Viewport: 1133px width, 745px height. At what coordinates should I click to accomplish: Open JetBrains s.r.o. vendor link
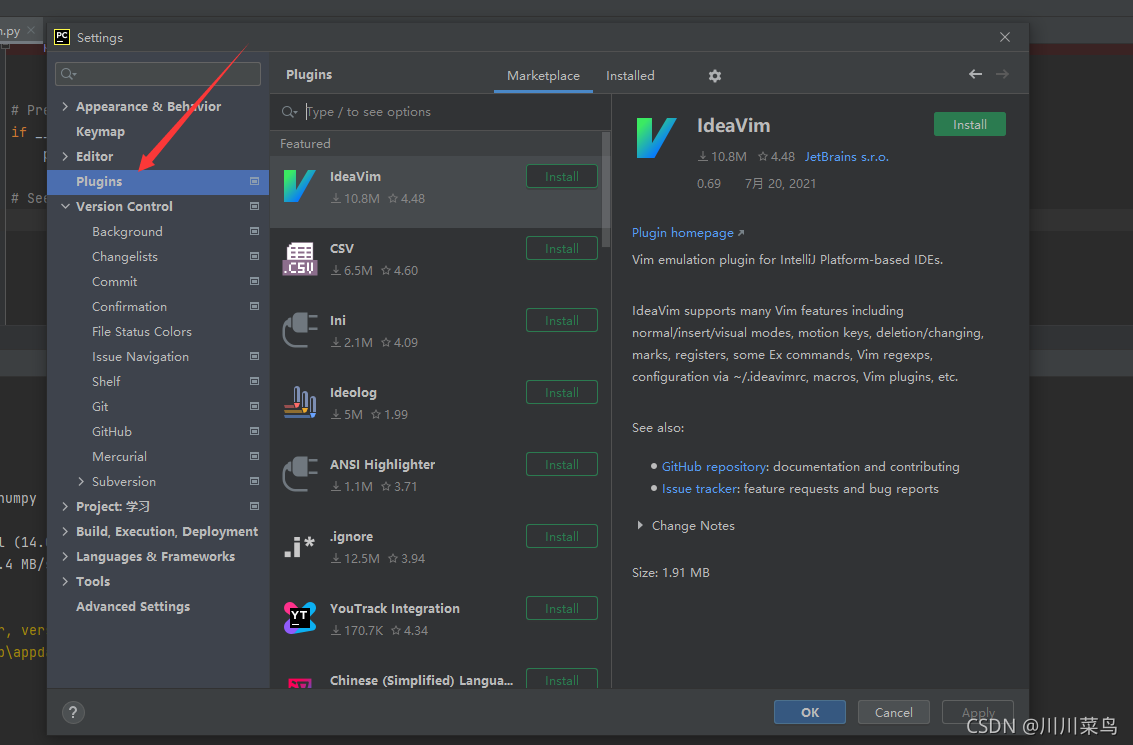pos(847,157)
